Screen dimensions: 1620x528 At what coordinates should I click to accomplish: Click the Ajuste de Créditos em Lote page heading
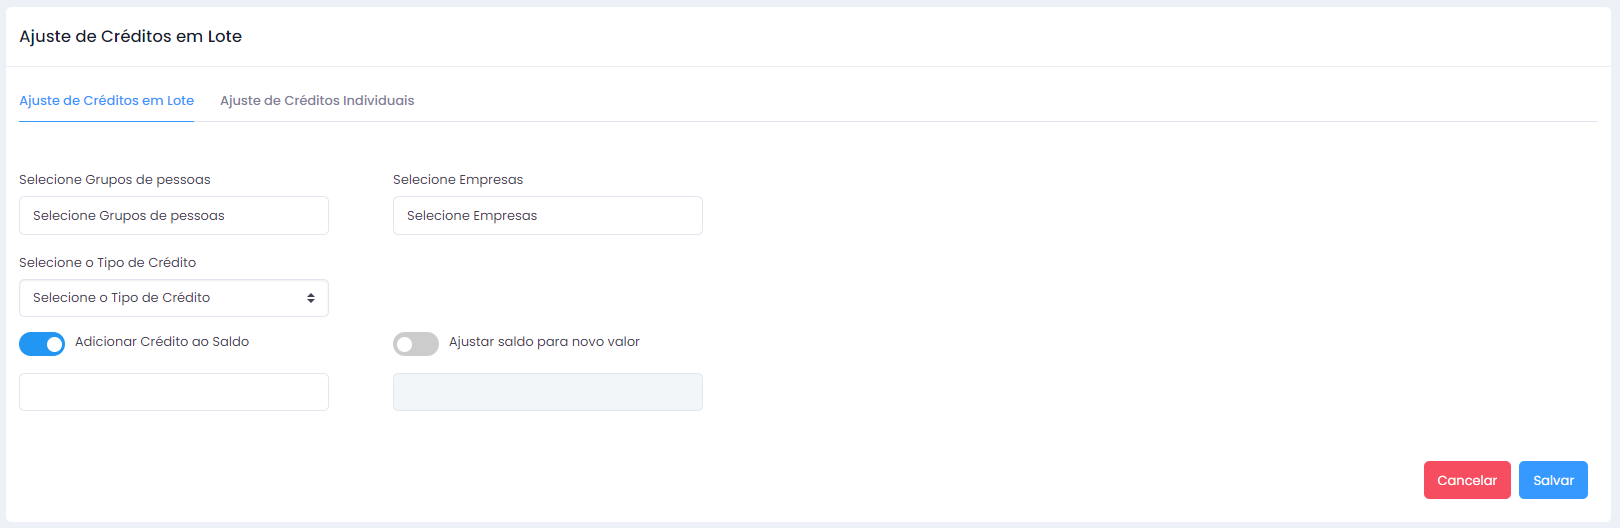pyautogui.click(x=131, y=36)
